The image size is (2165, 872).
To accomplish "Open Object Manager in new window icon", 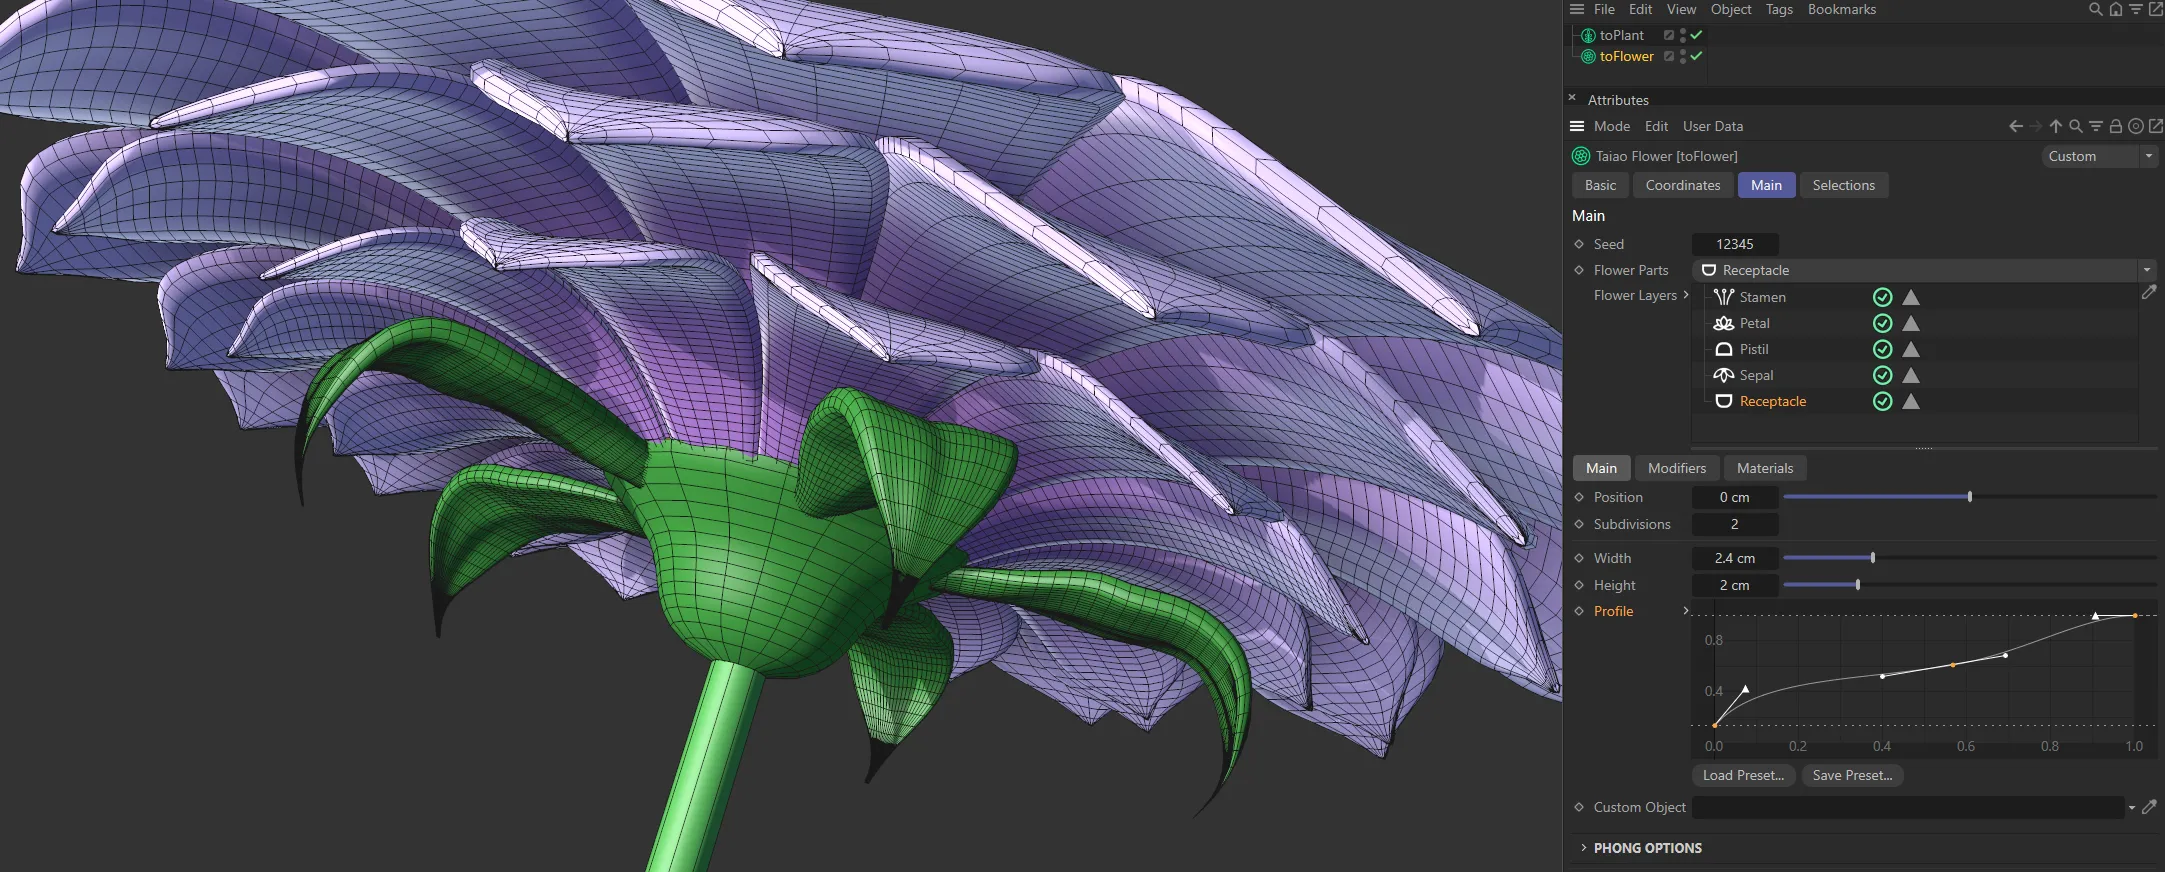I will tap(2155, 9).
